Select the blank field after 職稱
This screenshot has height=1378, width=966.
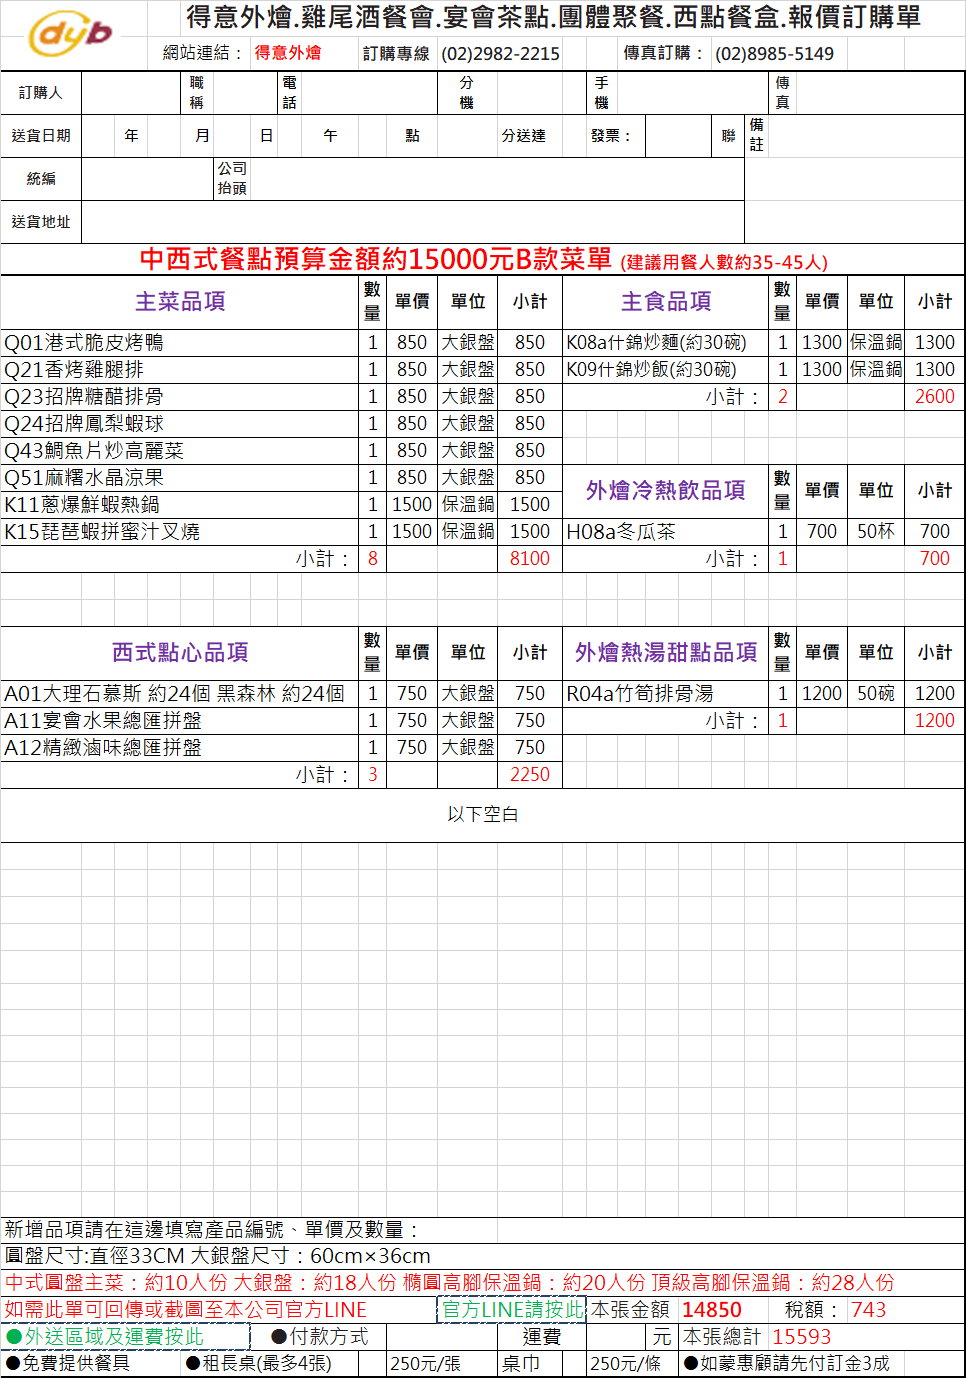(243, 93)
